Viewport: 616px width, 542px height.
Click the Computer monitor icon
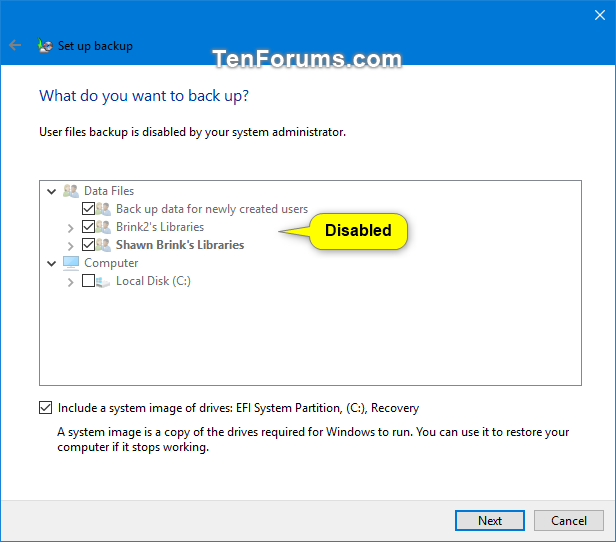(x=71, y=263)
